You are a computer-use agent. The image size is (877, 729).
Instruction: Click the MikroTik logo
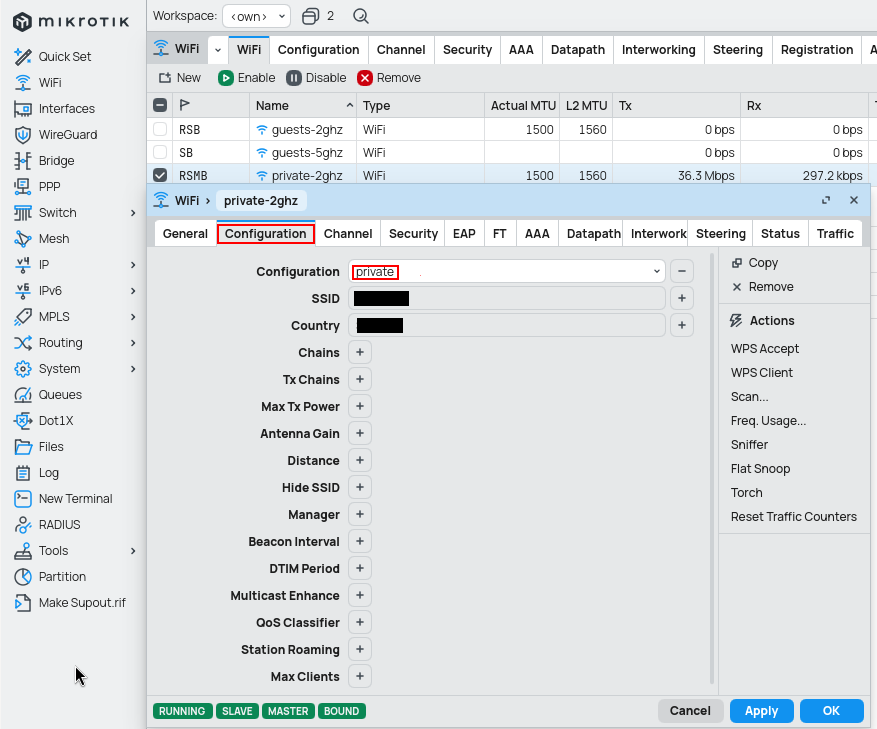click(x=71, y=22)
